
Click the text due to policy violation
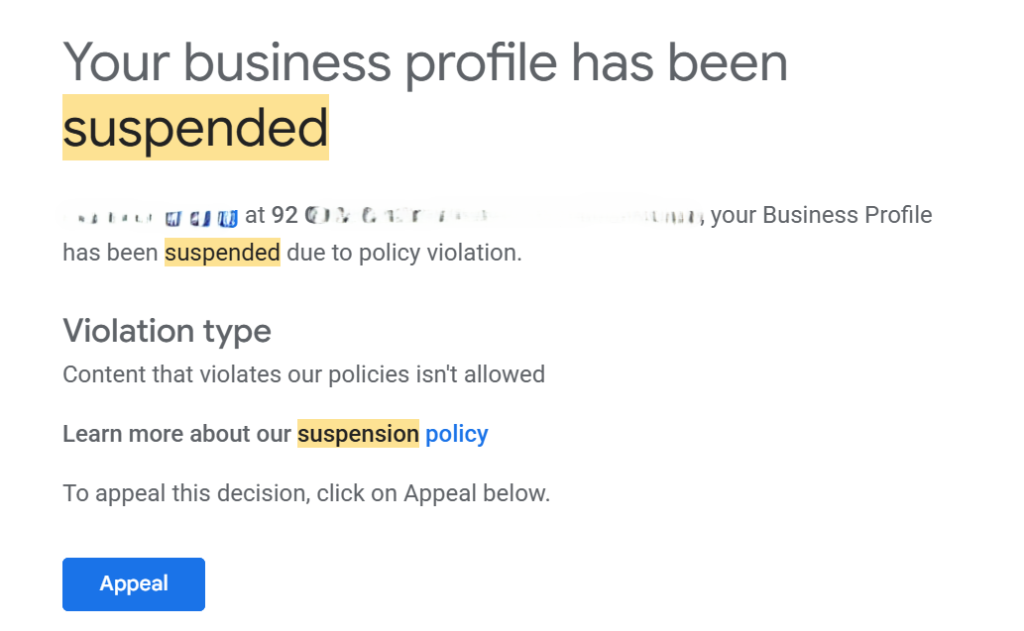tap(404, 253)
